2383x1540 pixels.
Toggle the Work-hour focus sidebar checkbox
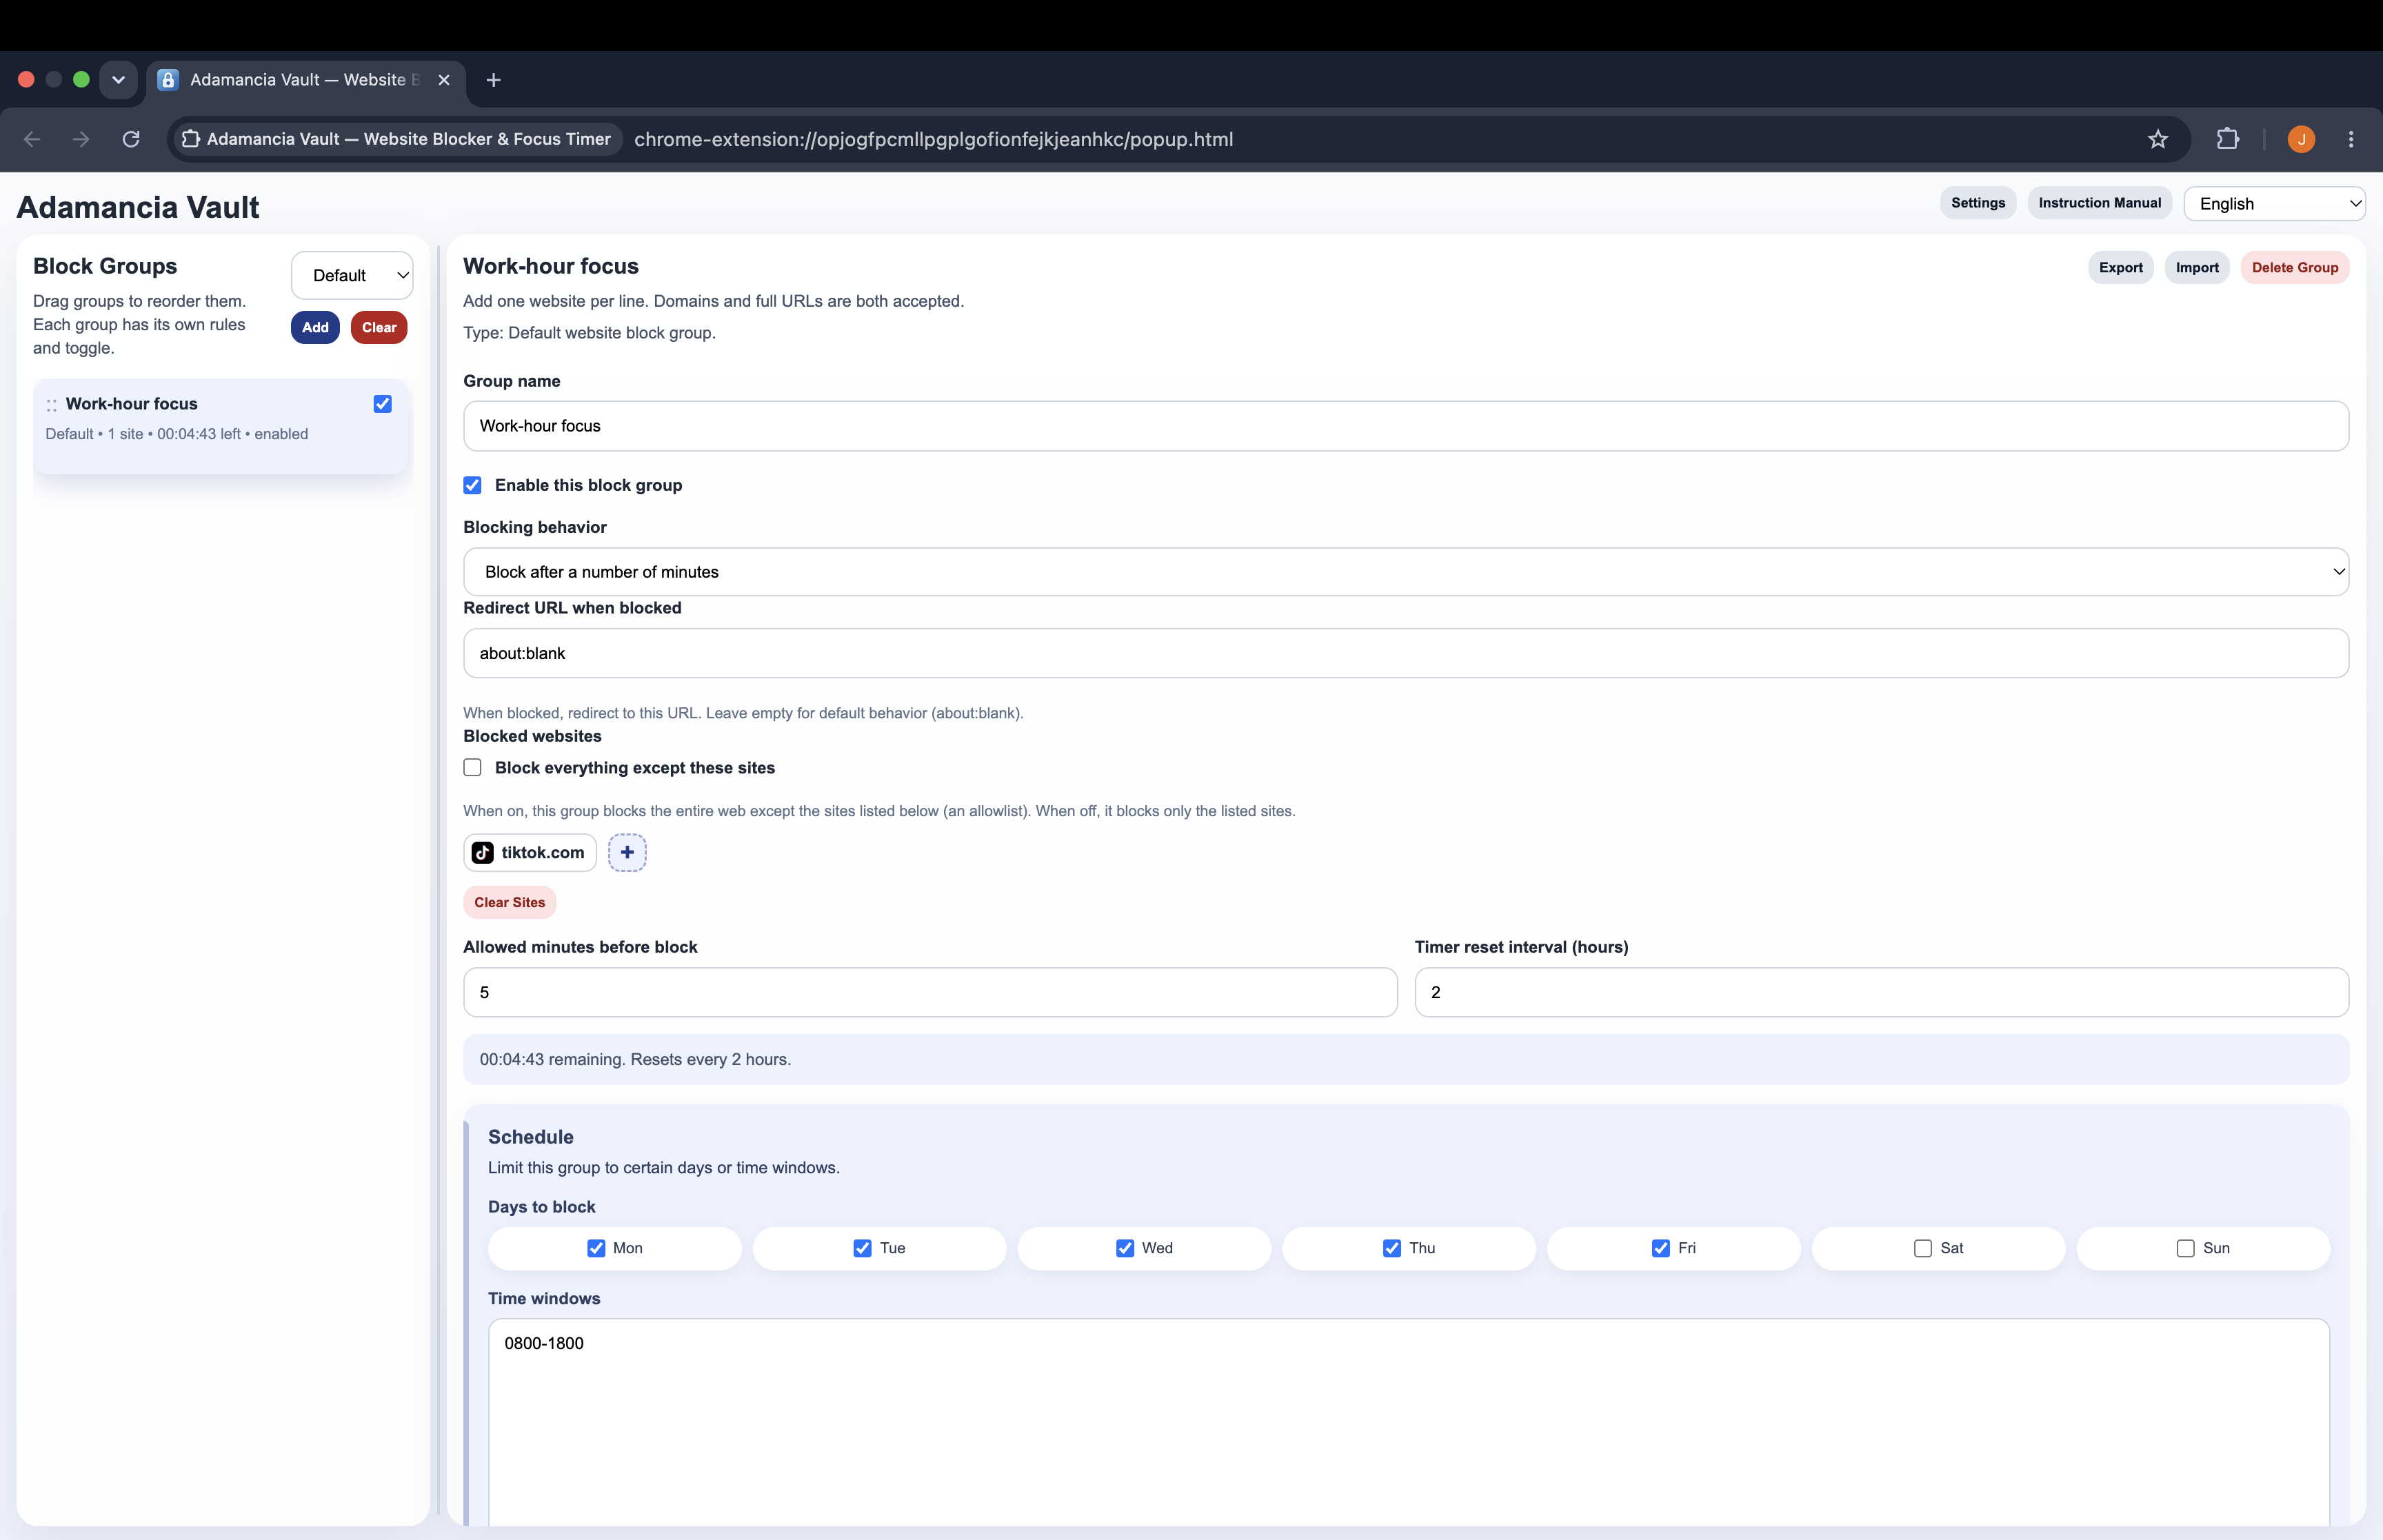[382, 404]
